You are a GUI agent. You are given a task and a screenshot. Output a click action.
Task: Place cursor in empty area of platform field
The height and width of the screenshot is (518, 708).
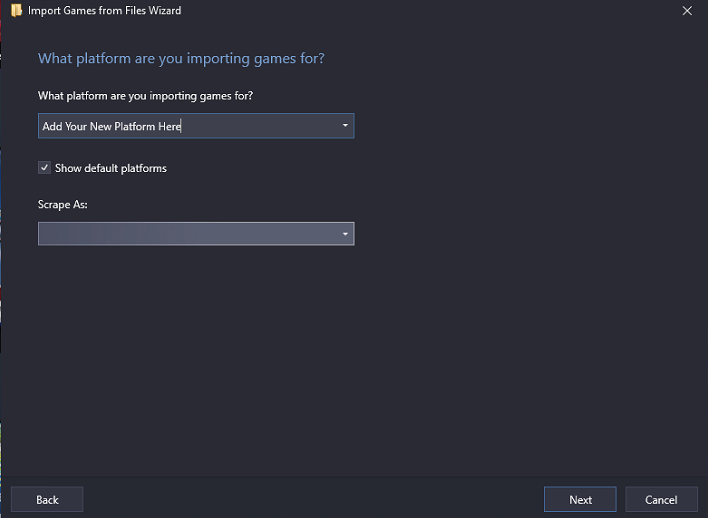[x=260, y=126]
